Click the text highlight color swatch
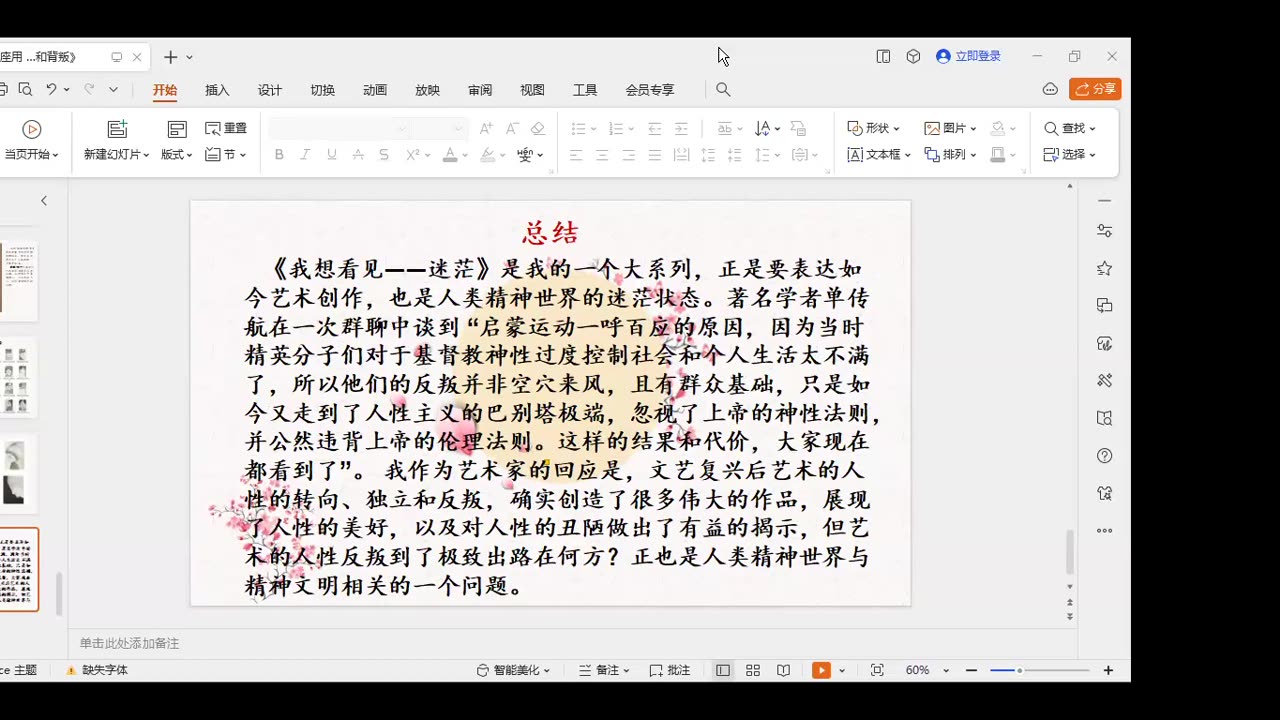The width and height of the screenshot is (1280, 720). click(x=487, y=155)
